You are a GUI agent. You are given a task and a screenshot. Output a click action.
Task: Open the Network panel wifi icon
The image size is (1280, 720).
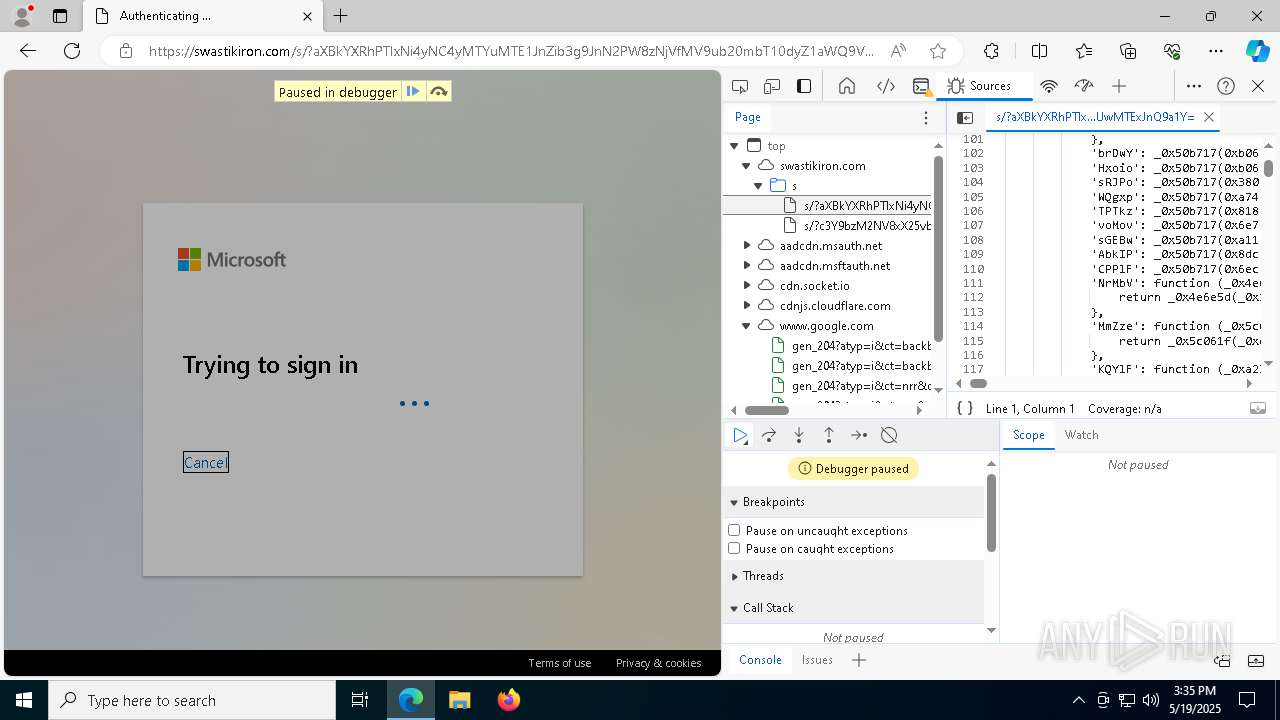click(x=1049, y=86)
